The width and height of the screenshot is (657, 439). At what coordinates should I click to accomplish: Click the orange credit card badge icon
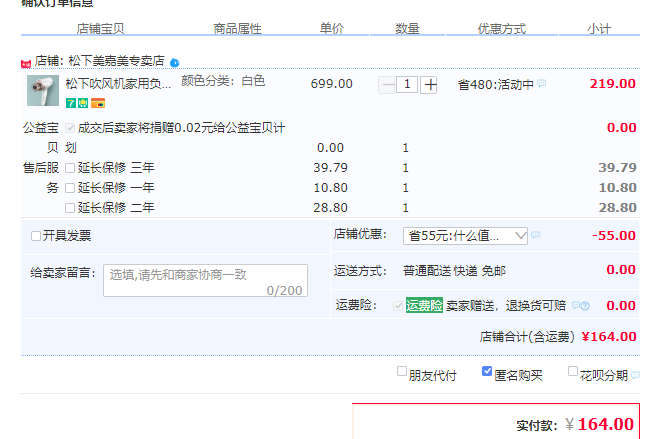[98, 103]
